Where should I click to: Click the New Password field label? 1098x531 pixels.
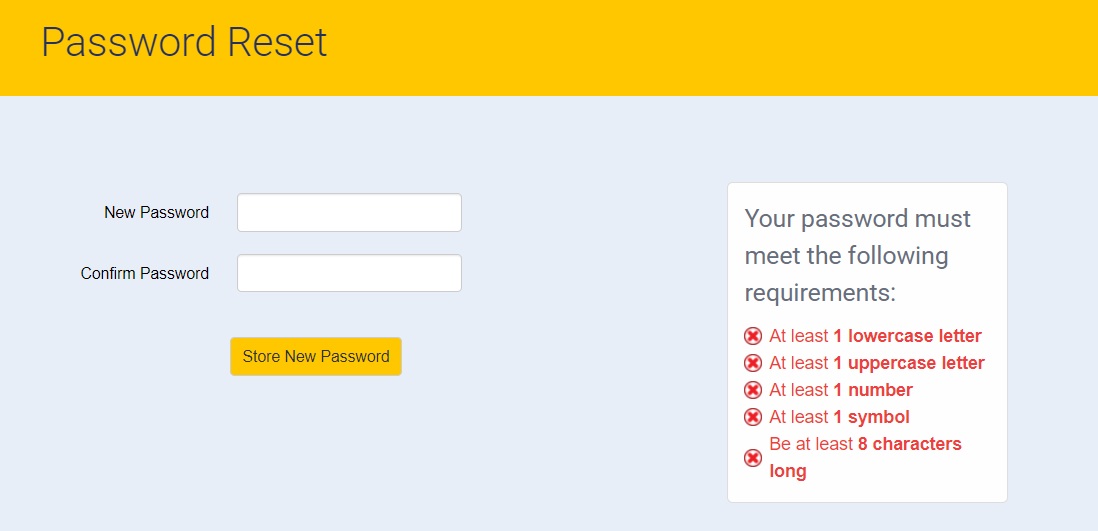156,212
